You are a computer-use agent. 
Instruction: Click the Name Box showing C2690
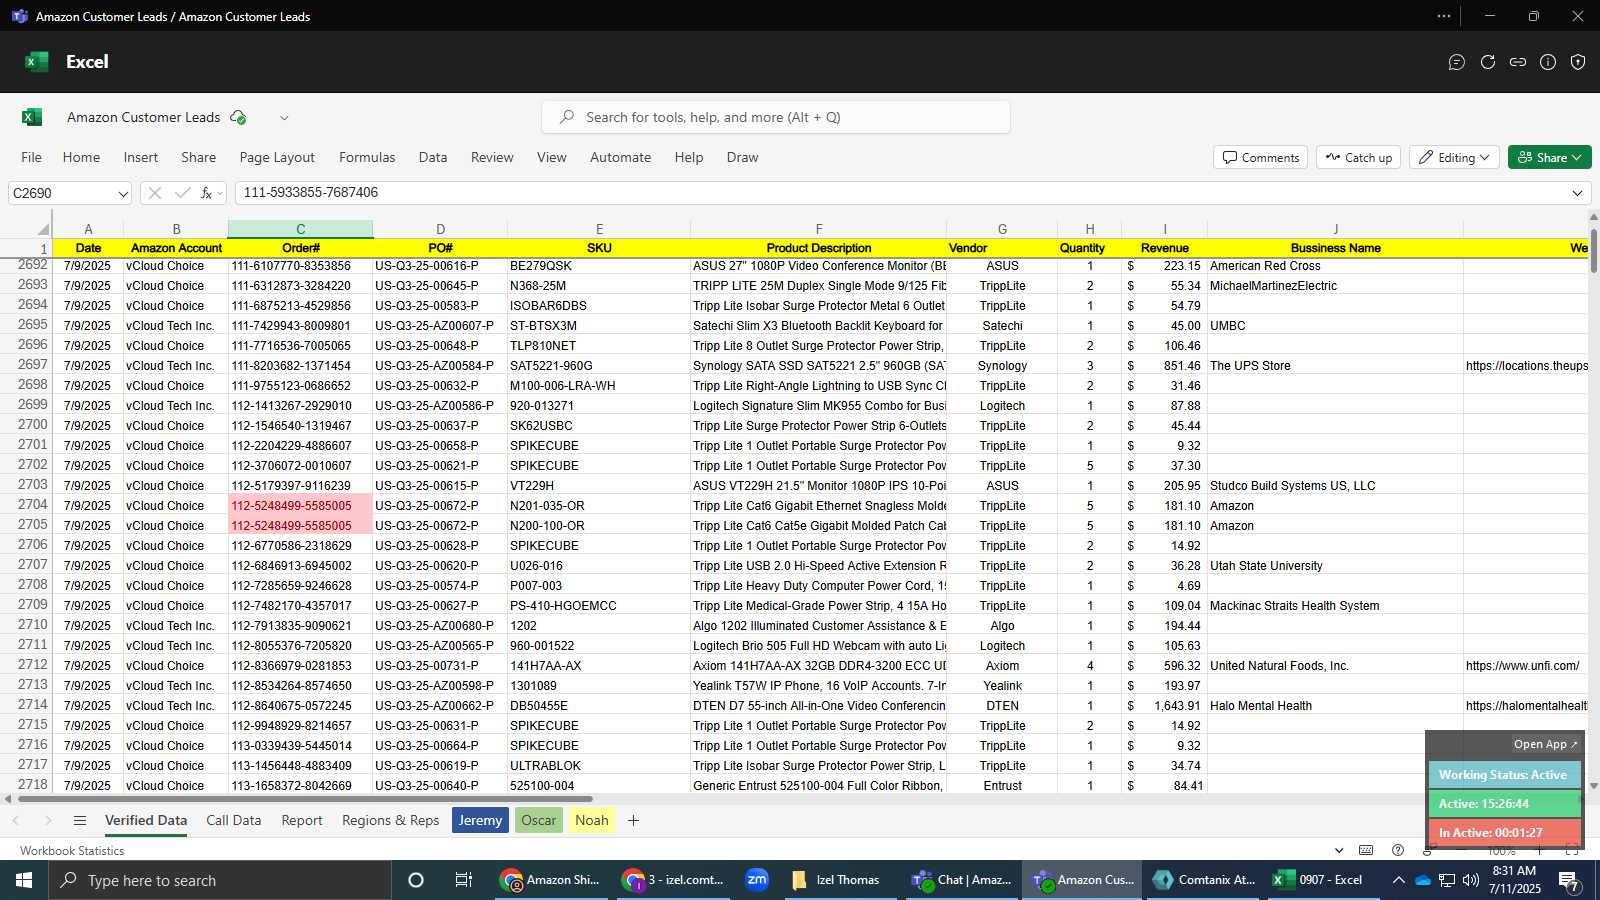tap(60, 193)
